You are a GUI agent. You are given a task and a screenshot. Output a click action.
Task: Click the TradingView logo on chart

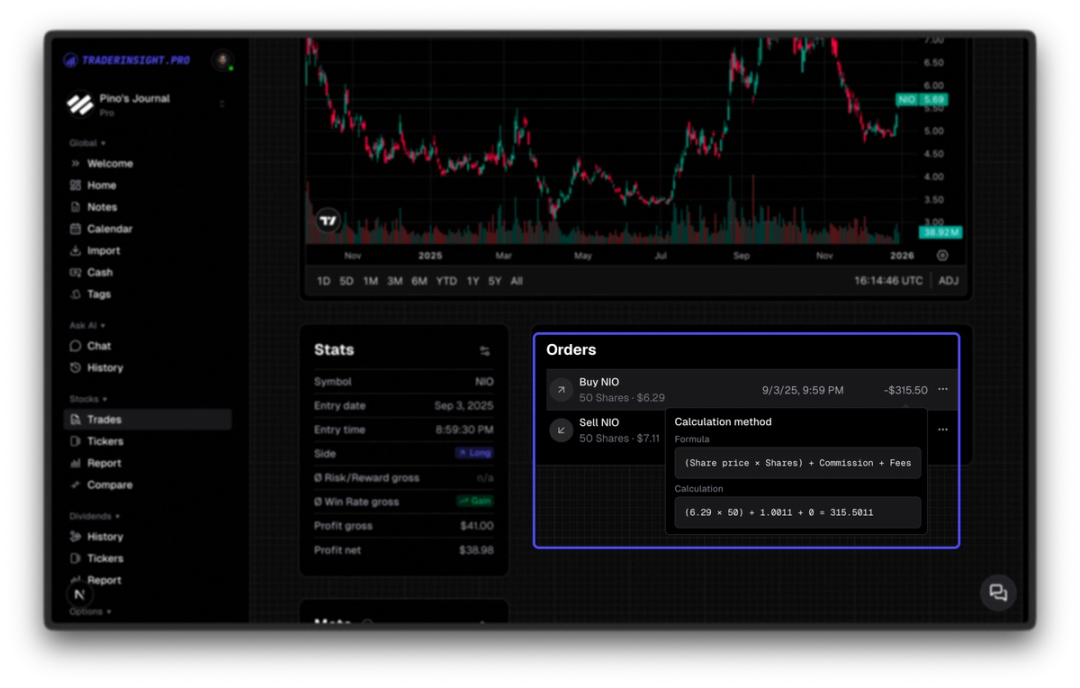click(328, 220)
